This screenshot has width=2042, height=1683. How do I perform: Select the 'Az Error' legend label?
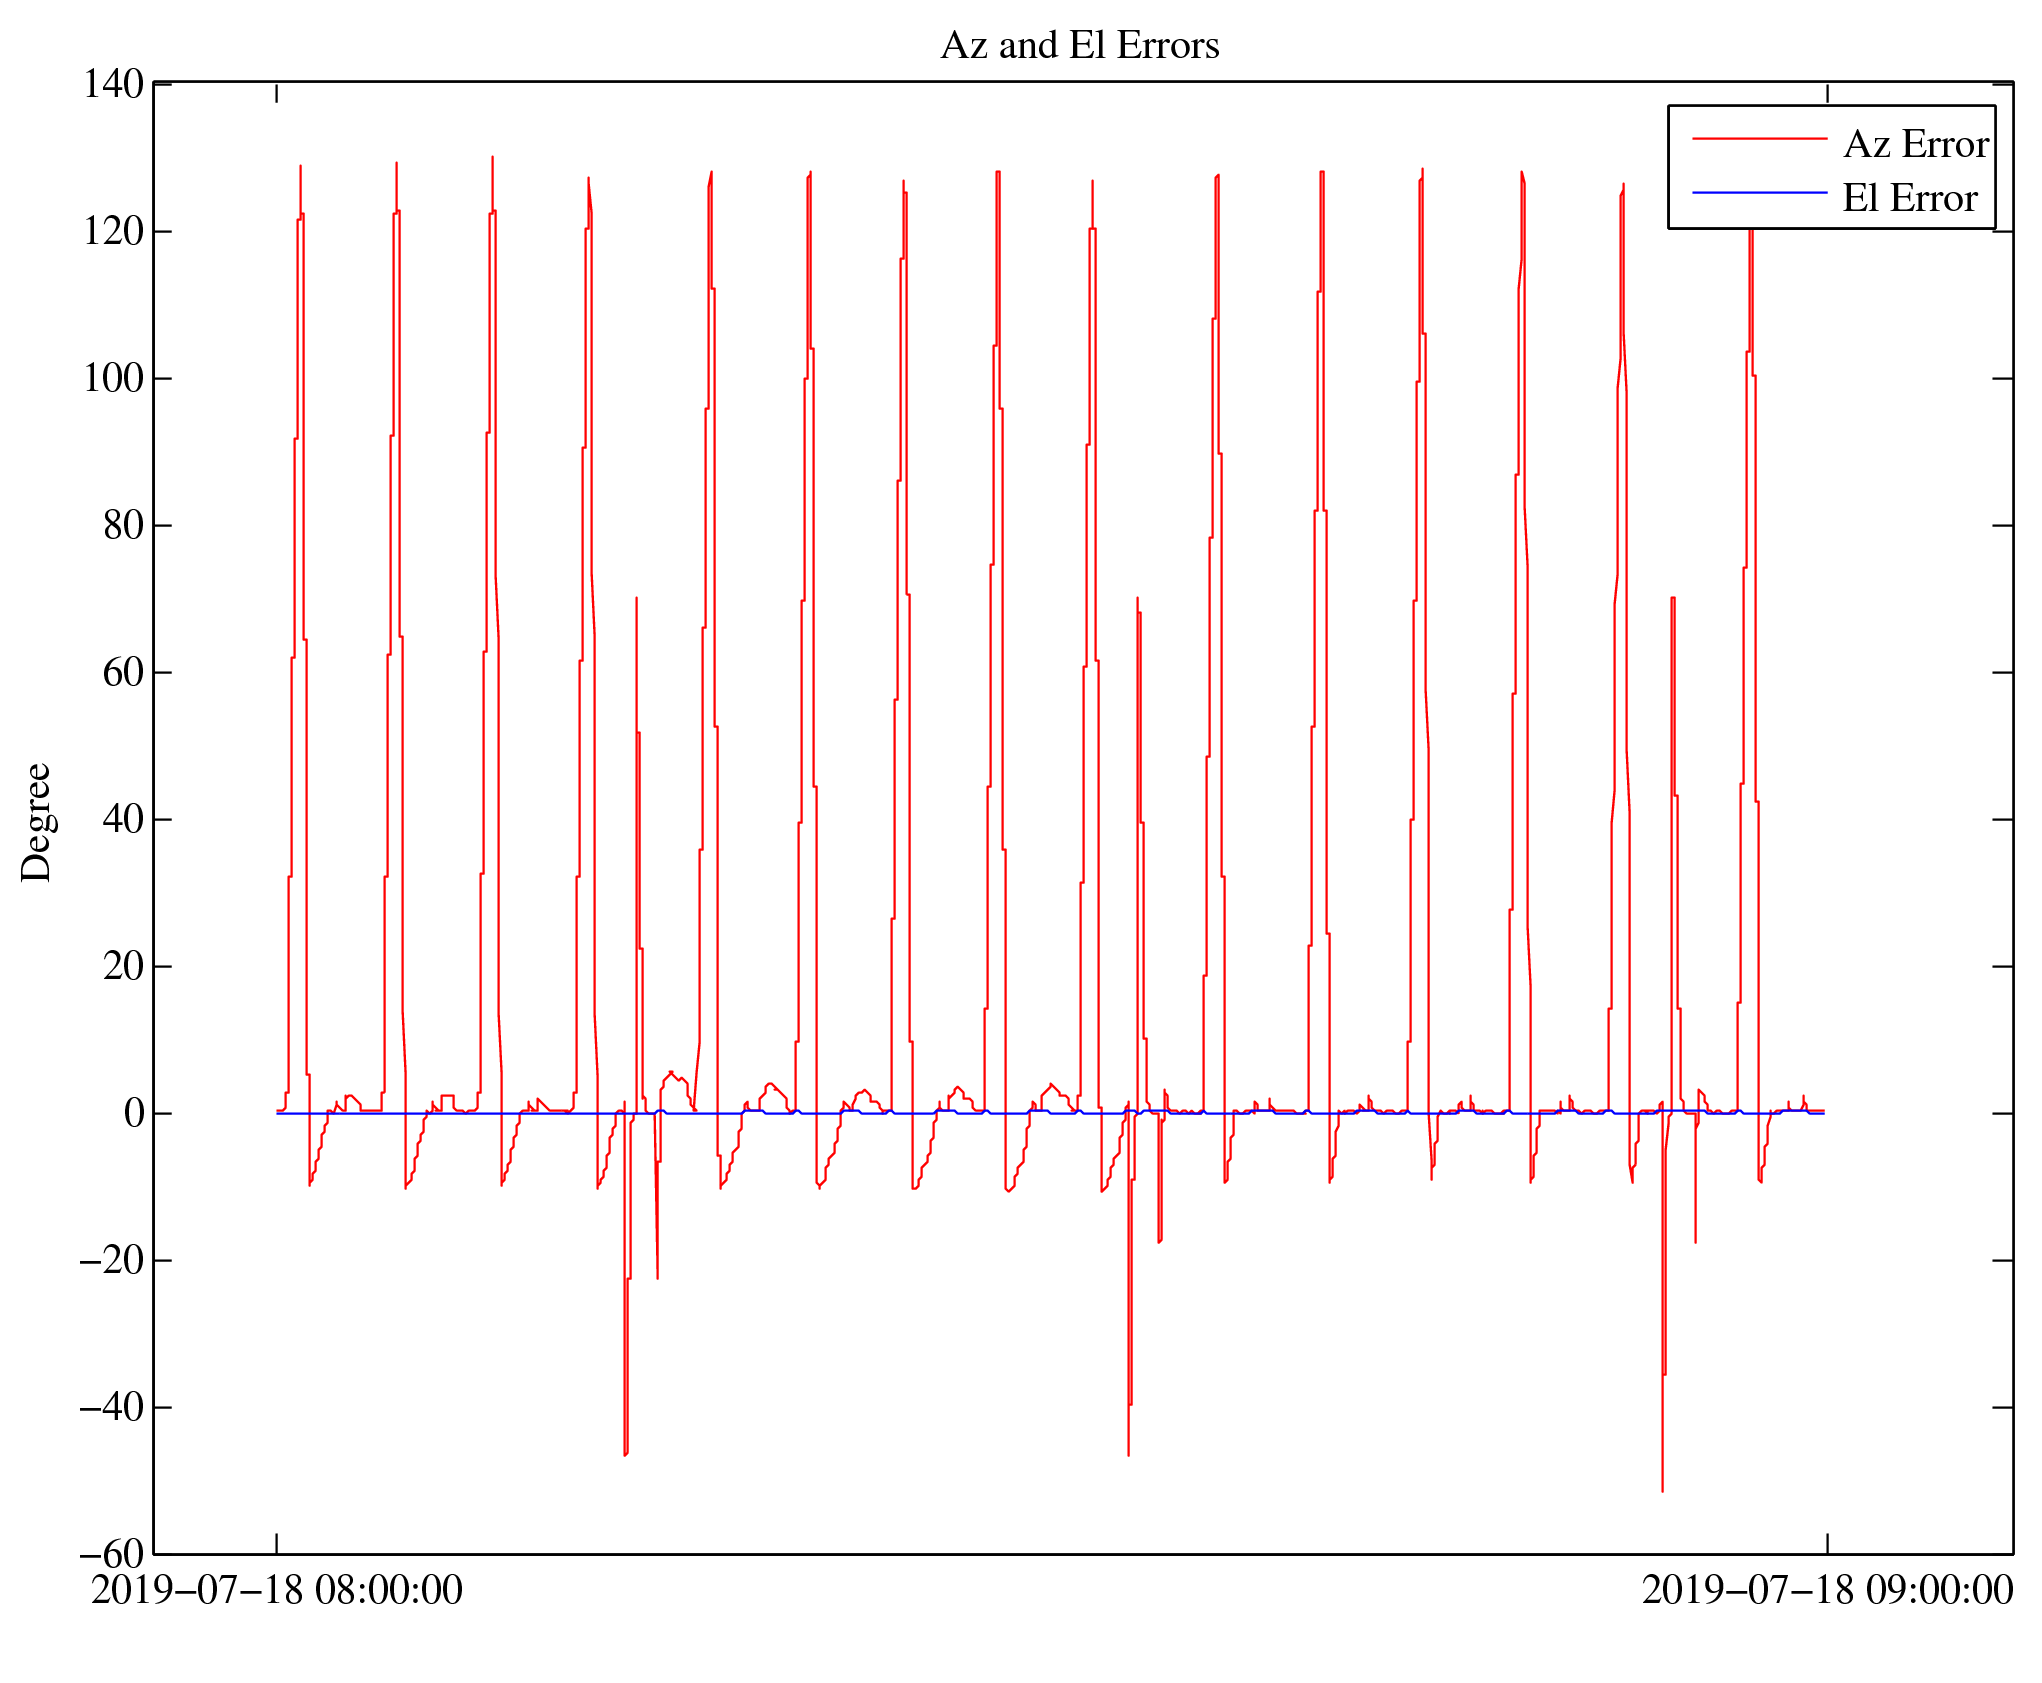click(x=1915, y=145)
